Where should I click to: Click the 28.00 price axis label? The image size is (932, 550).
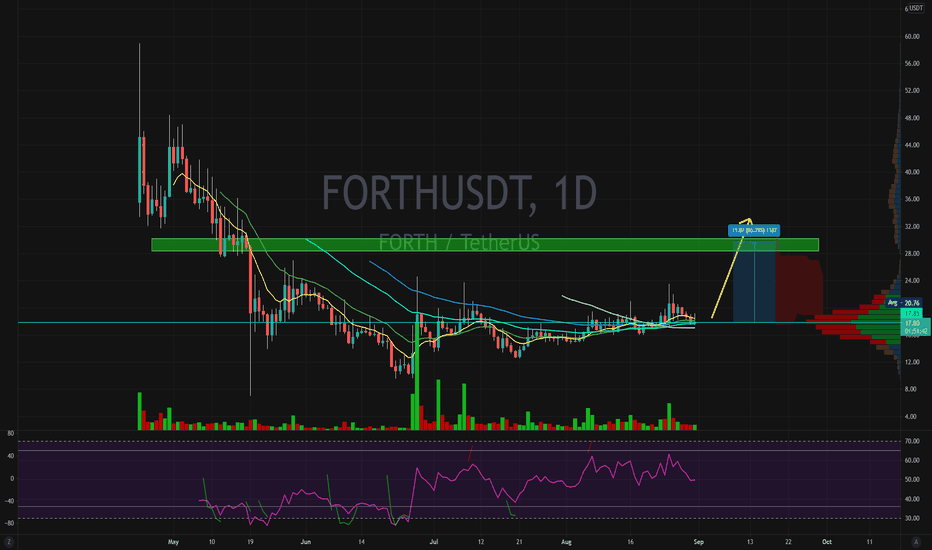click(912, 253)
